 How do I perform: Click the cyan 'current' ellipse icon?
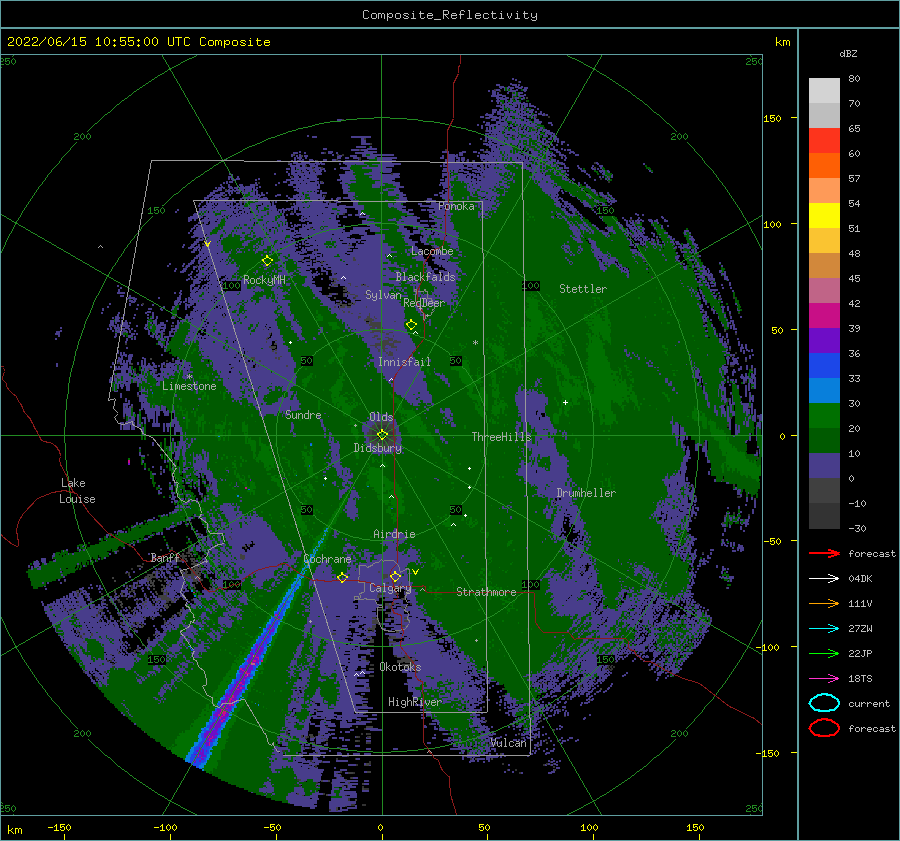[824, 703]
